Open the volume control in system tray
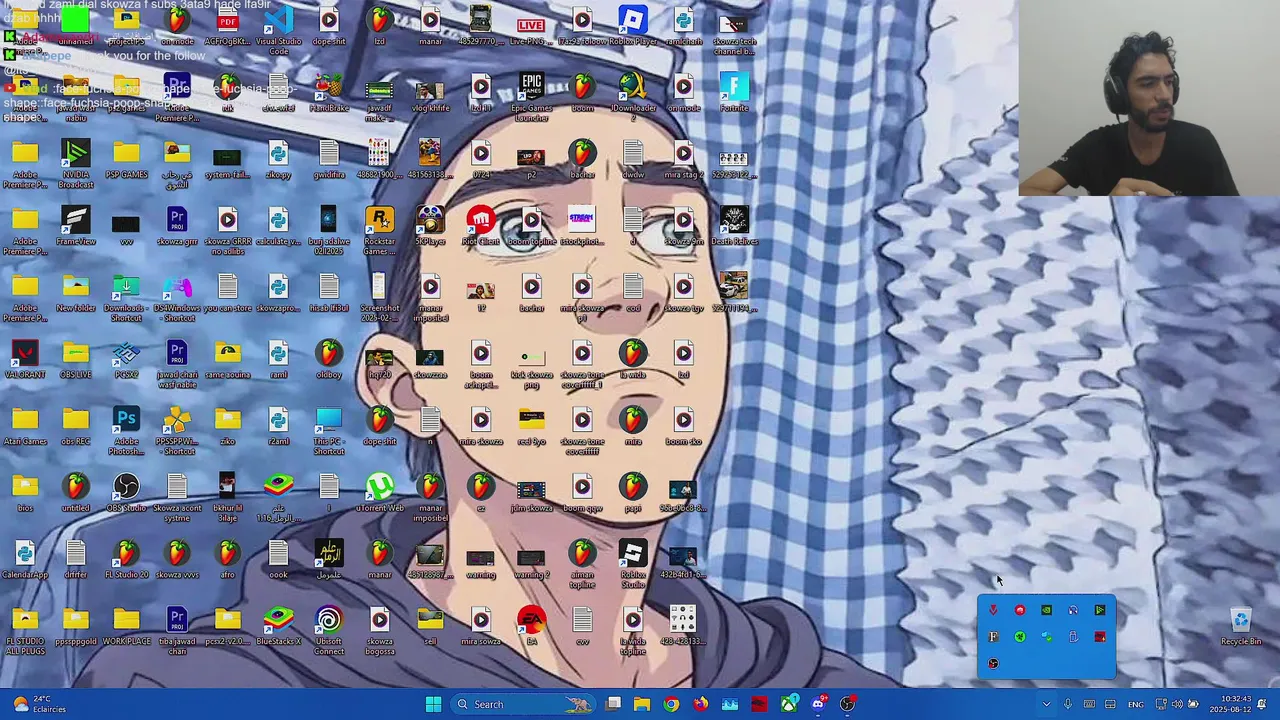The image size is (1280, 720). (1177, 704)
